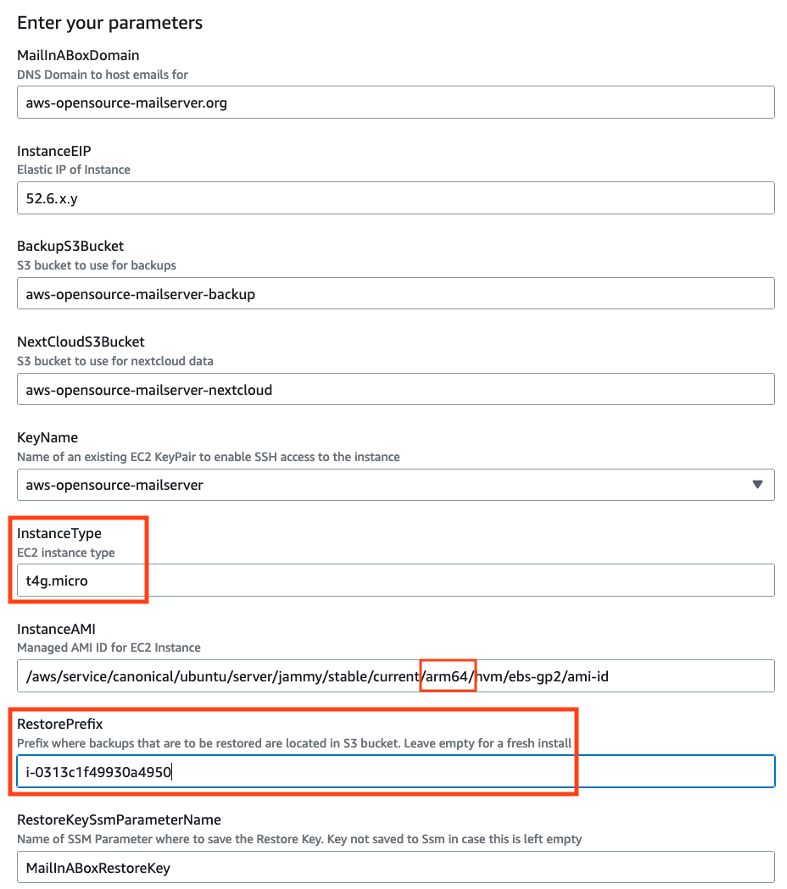Screen dimensions: 787x889
Task: Focus the InstanceEIP field containing 52.6.x.y
Action: coord(394,197)
